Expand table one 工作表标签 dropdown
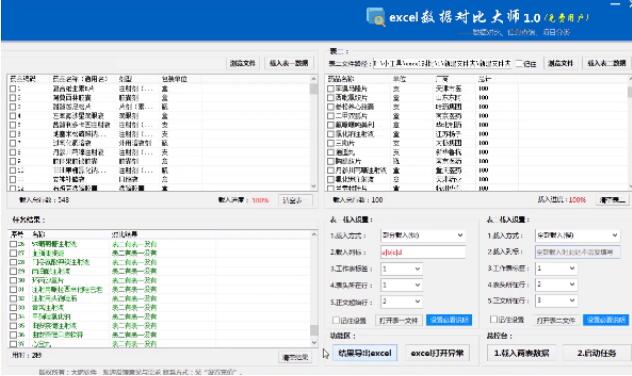The width and height of the screenshot is (632, 376). (401, 269)
